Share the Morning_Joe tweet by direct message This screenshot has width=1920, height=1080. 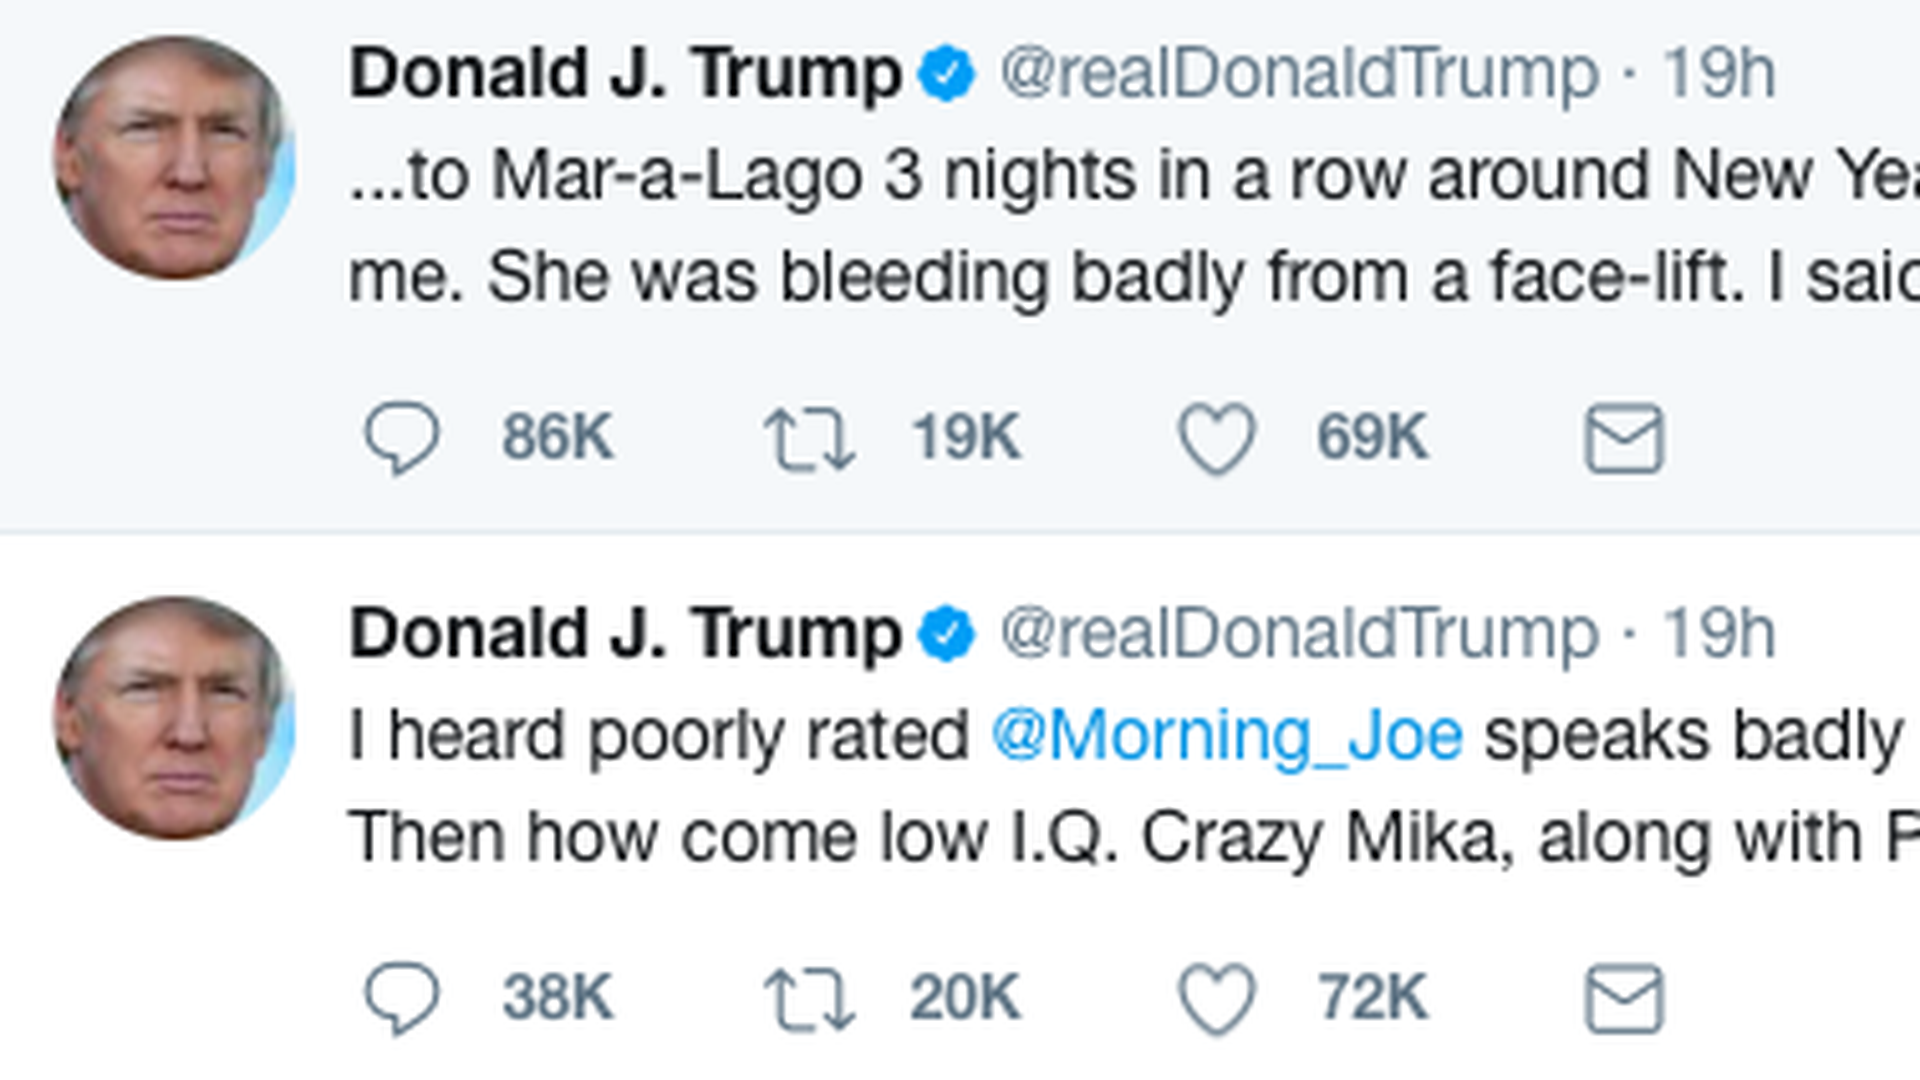(1624, 998)
